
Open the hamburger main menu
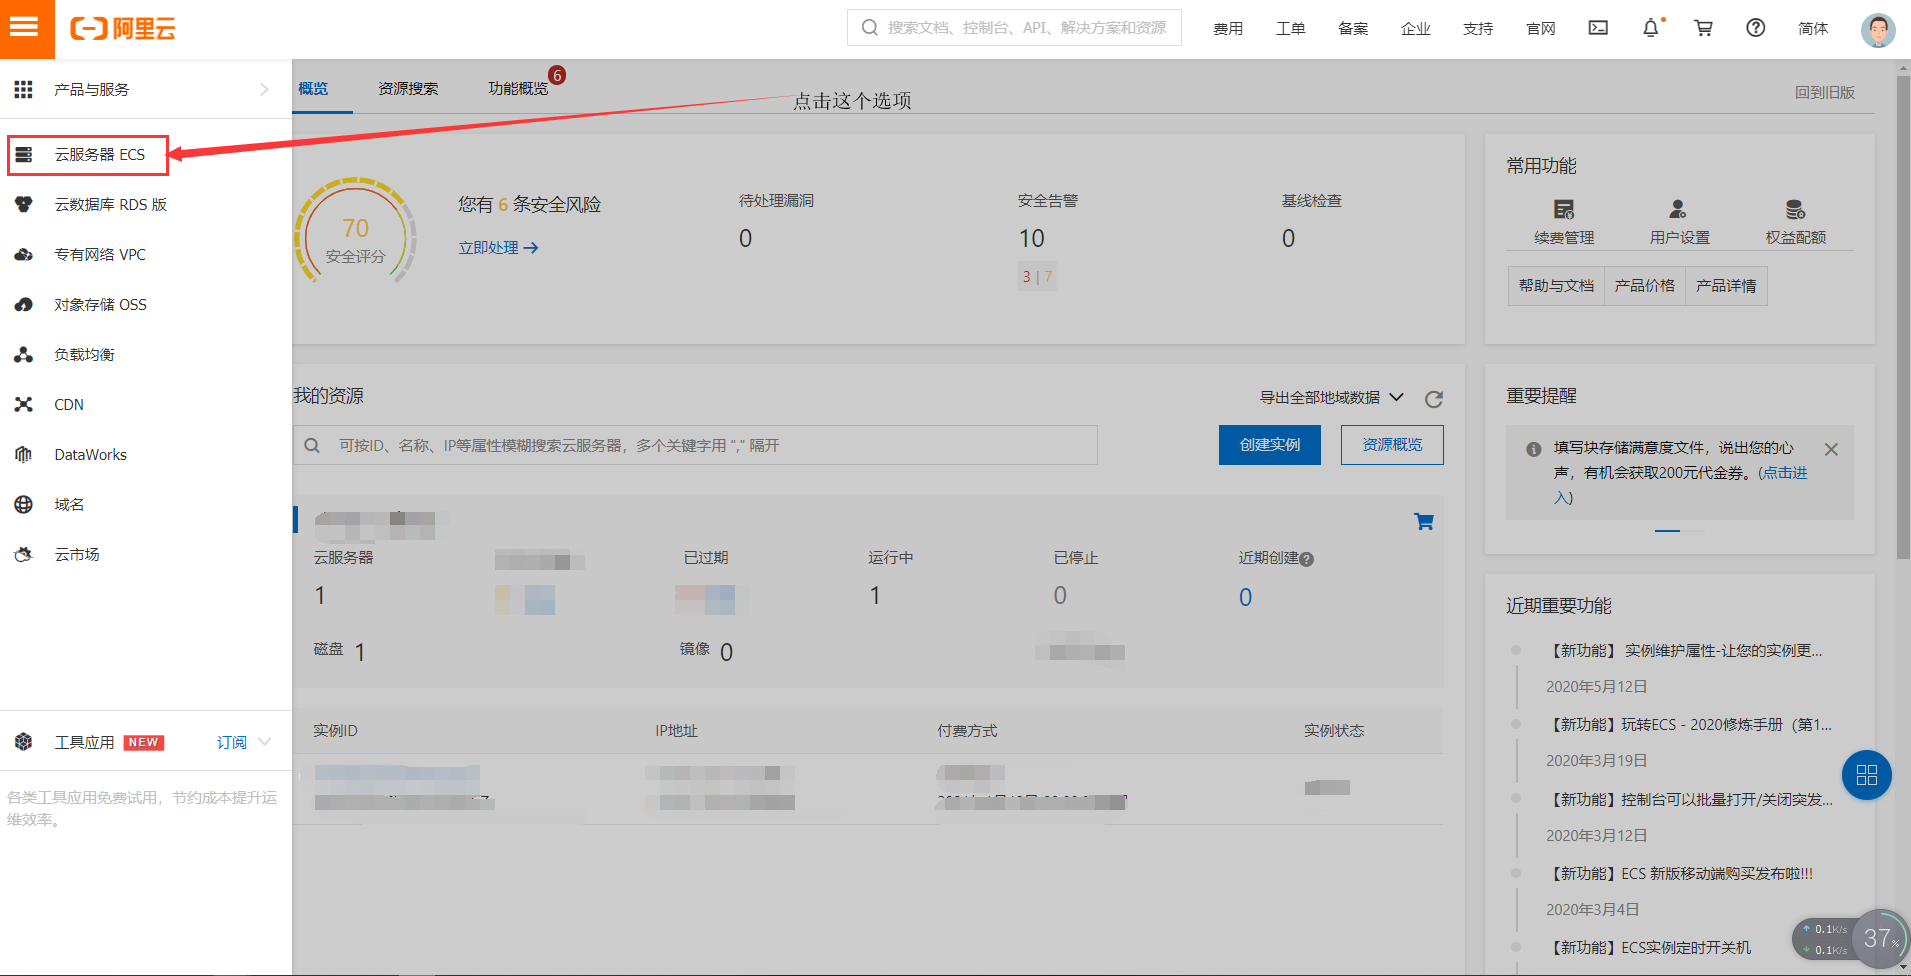27,28
